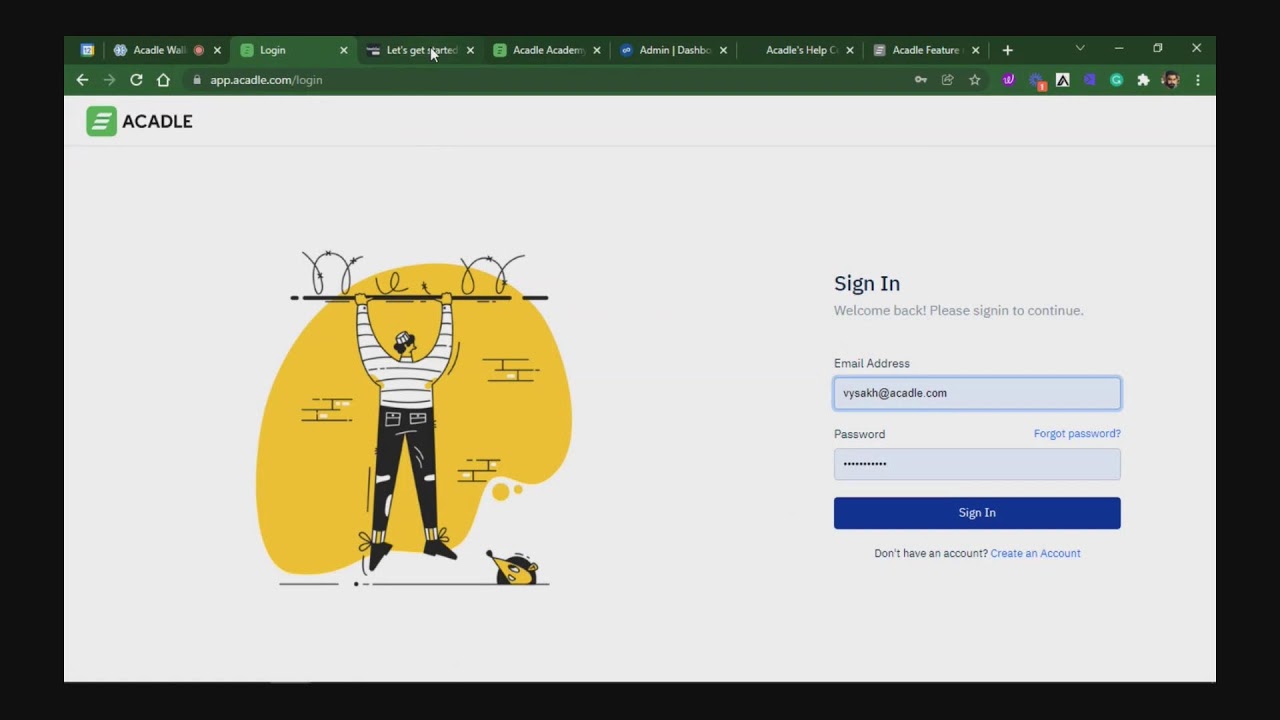Screen dimensions: 1280x720
Task: Restore down the browser window
Action: (1158, 48)
